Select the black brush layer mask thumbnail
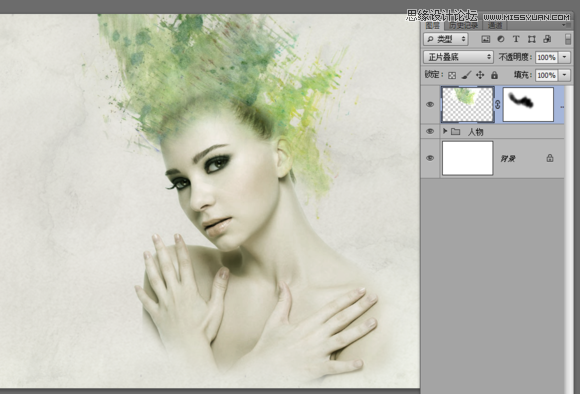This screenshot has width=580, height=394. (x=528, y=105)
